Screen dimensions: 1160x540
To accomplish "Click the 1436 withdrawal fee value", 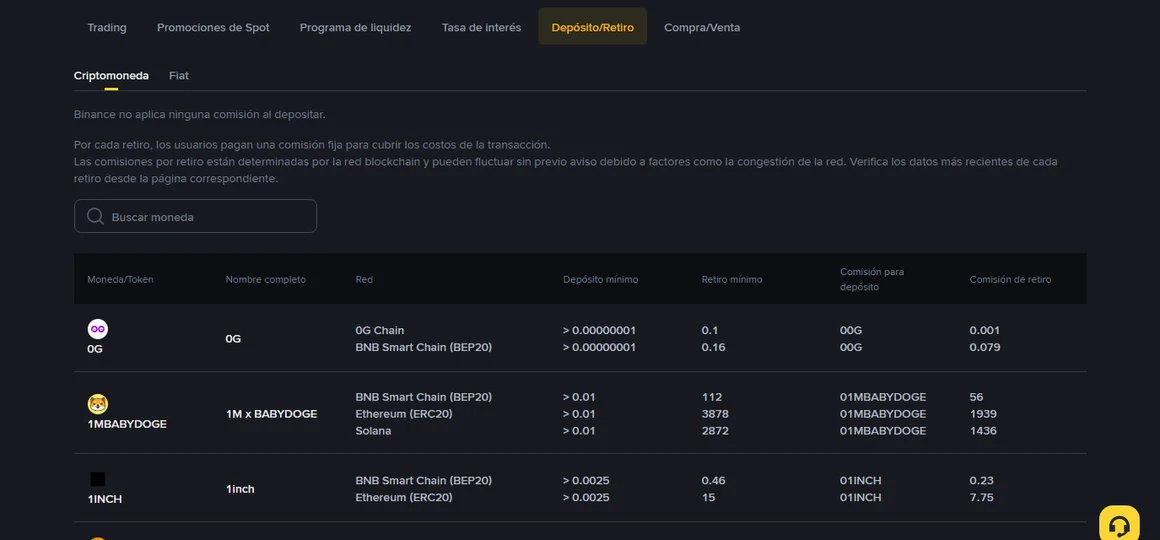I will tap(983, 431).
